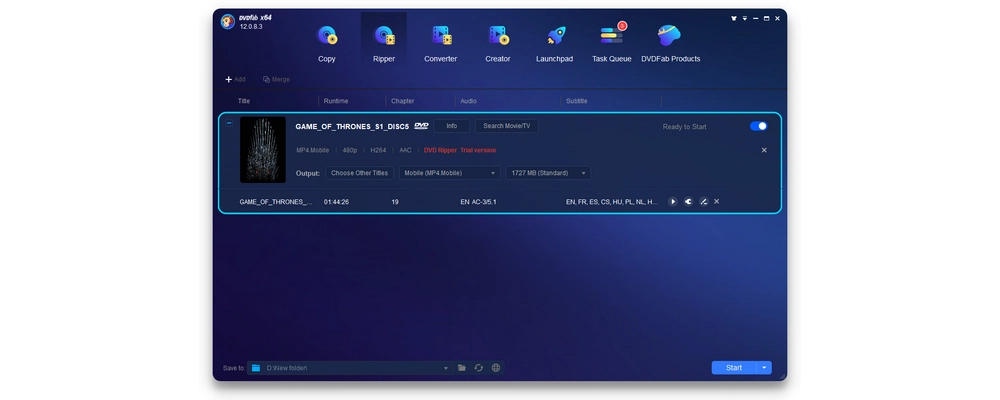1000x400 pixels.
Task: Click the Task Queue notification badge
Action: (x=622, y=26)
